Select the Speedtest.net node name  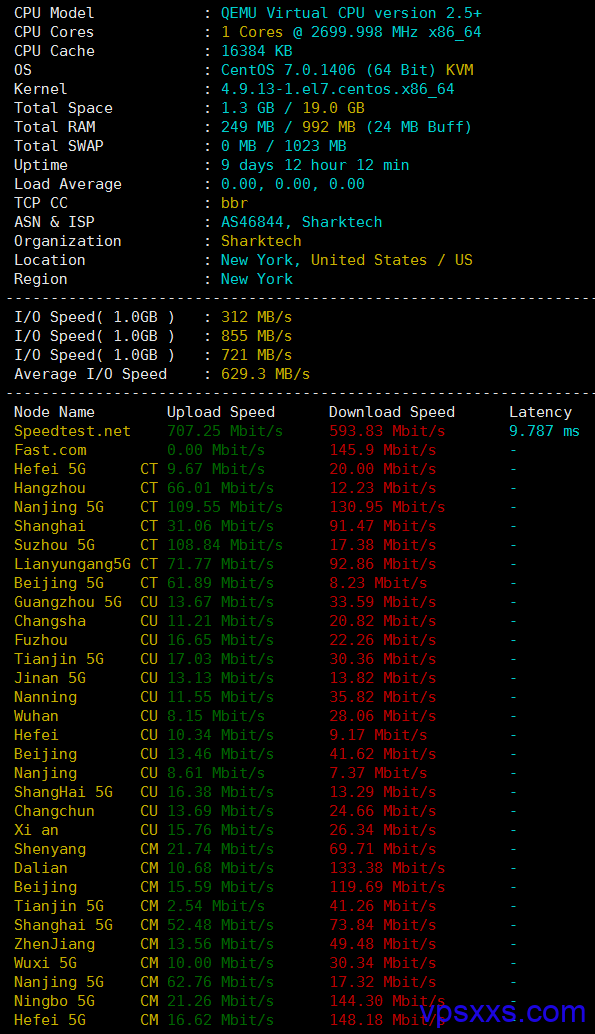tap(73, 431)
